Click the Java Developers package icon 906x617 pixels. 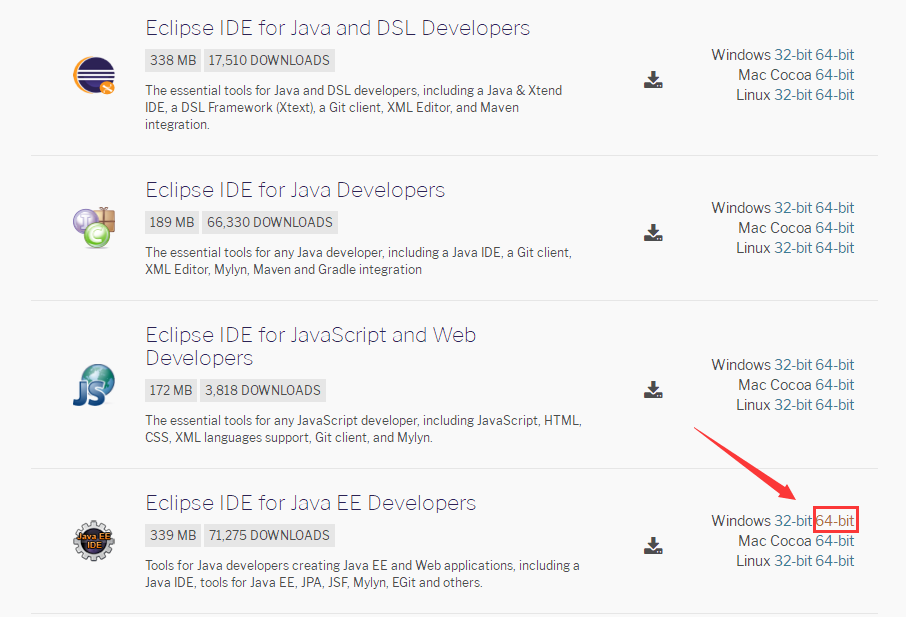tap(94, 228)
